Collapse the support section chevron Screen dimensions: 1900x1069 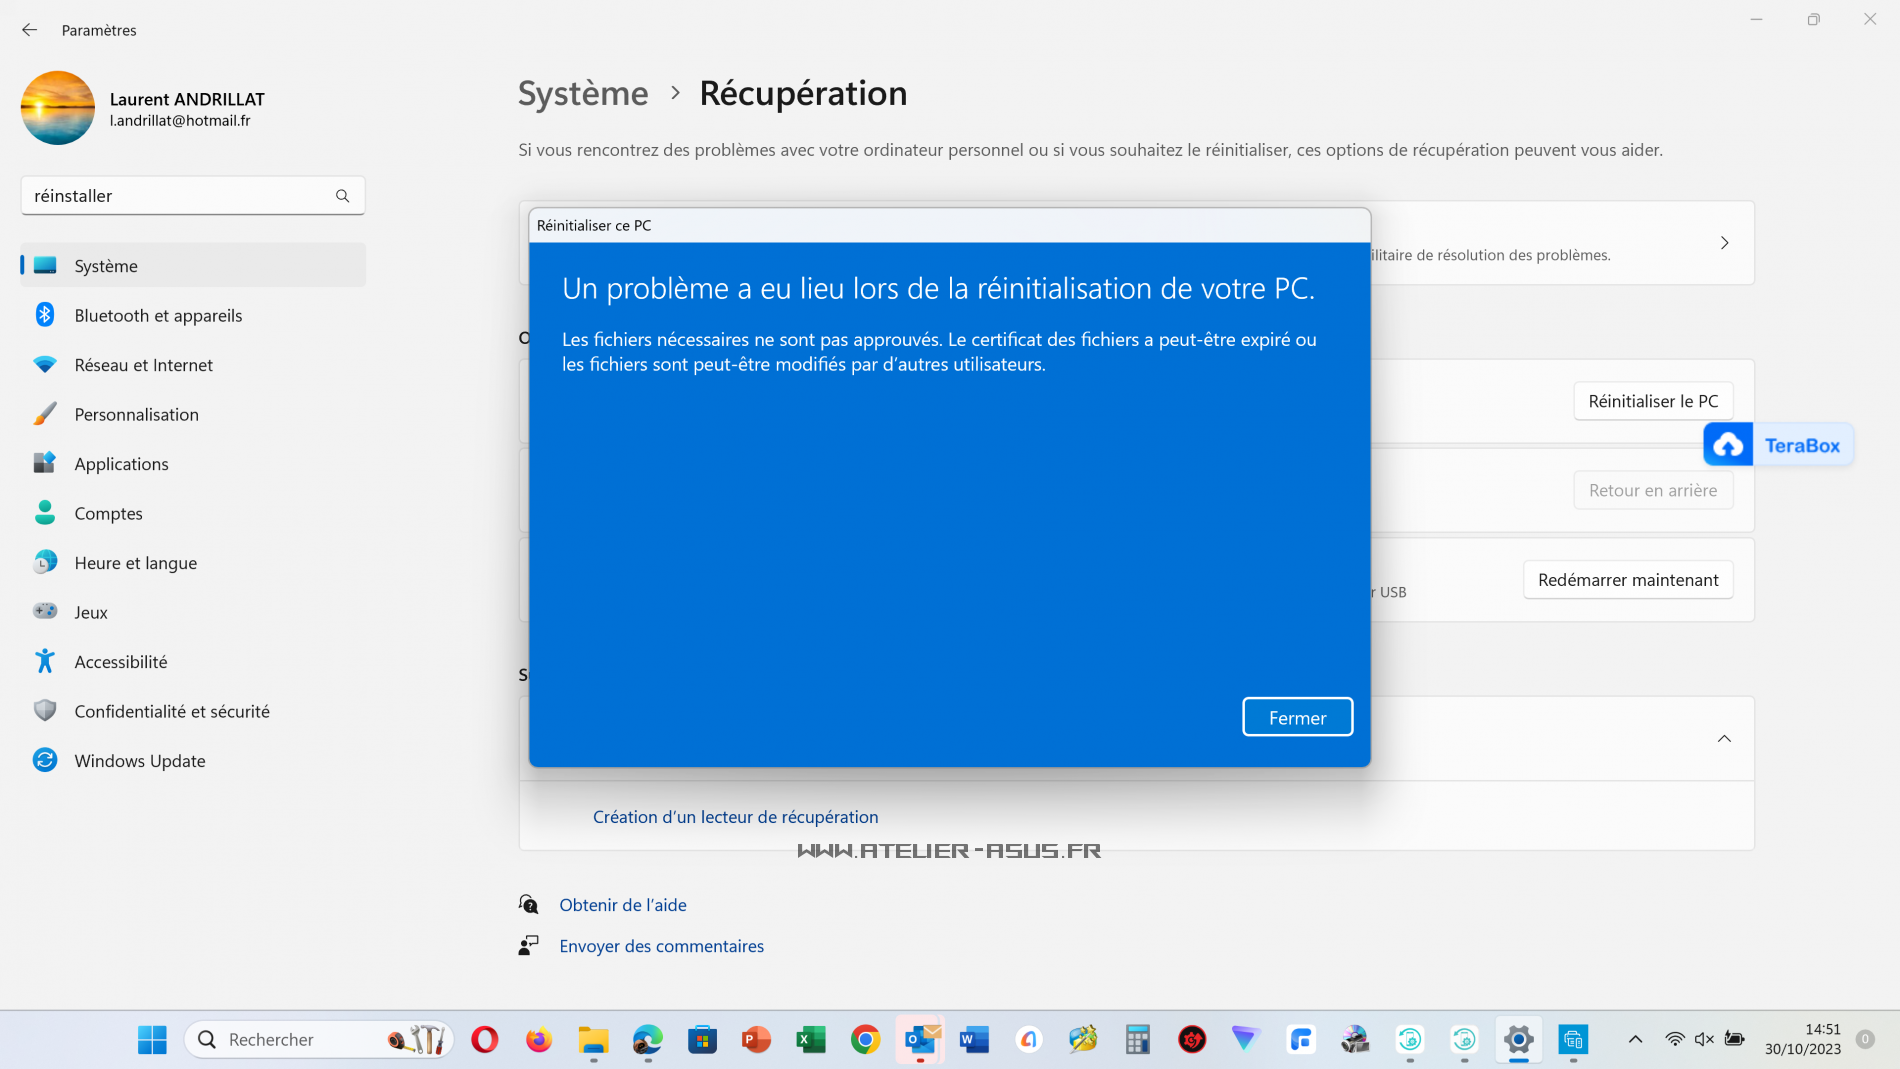(x=1724, y=739)
